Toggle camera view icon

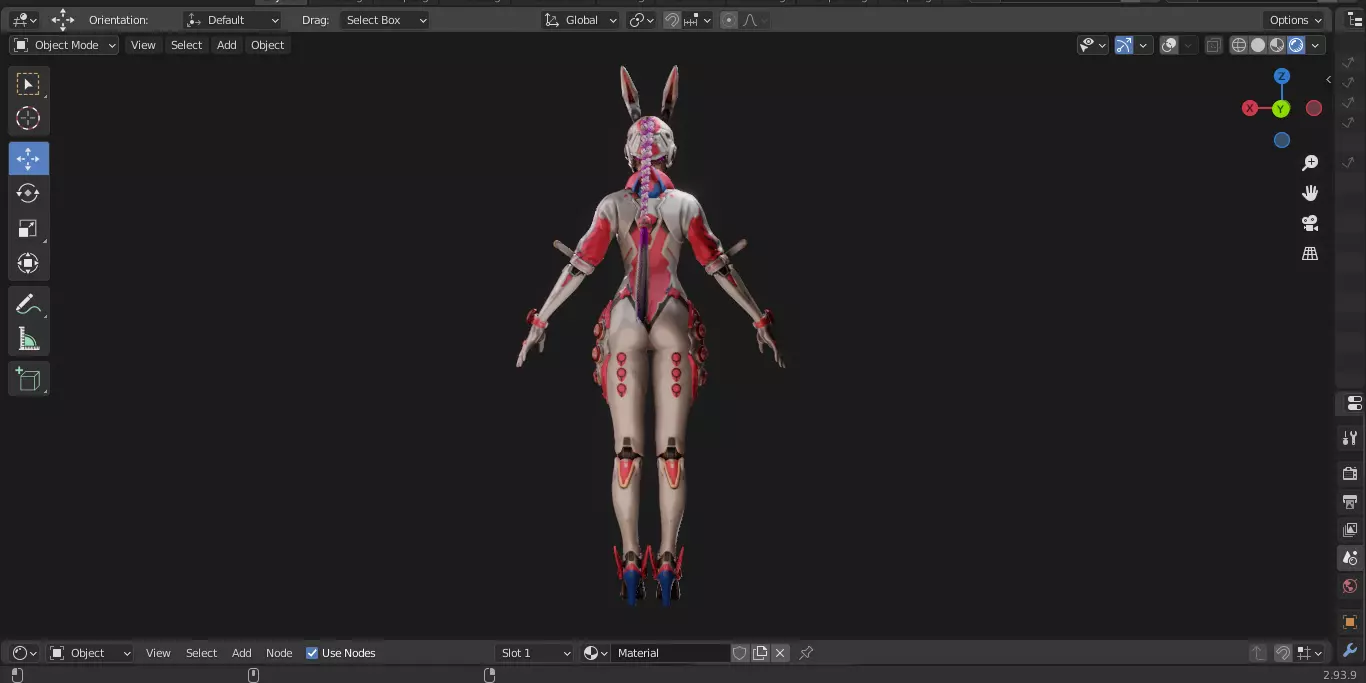[x=1310, y=223]
